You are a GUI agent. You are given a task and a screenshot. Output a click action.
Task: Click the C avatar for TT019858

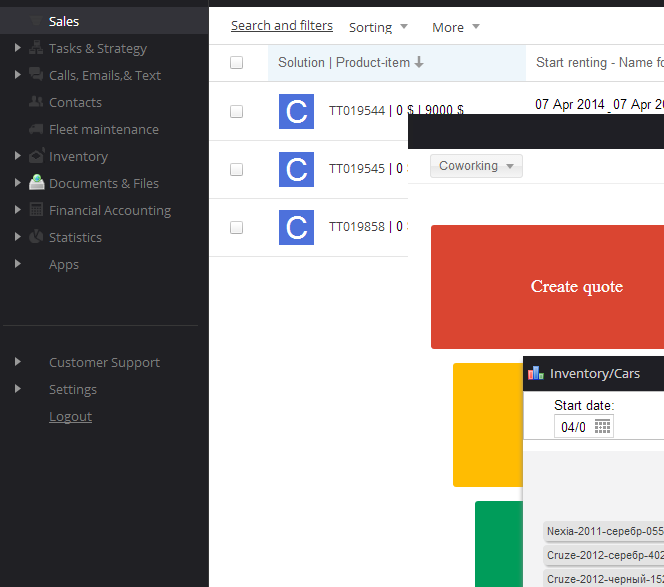tap(296, 227)
